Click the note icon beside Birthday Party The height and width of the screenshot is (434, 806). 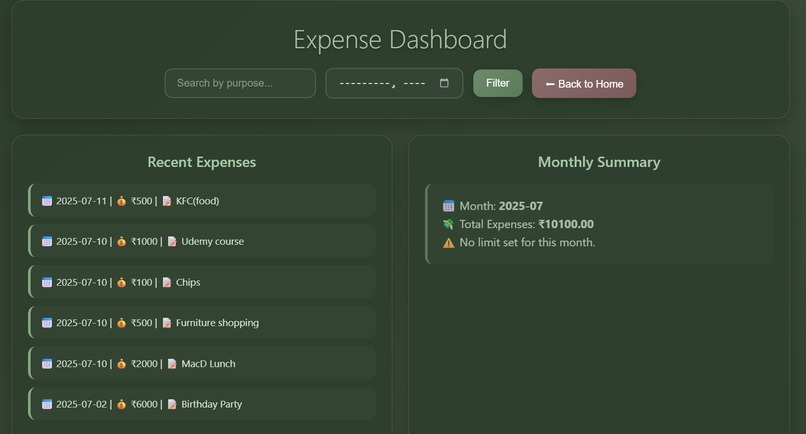[172, 404]
